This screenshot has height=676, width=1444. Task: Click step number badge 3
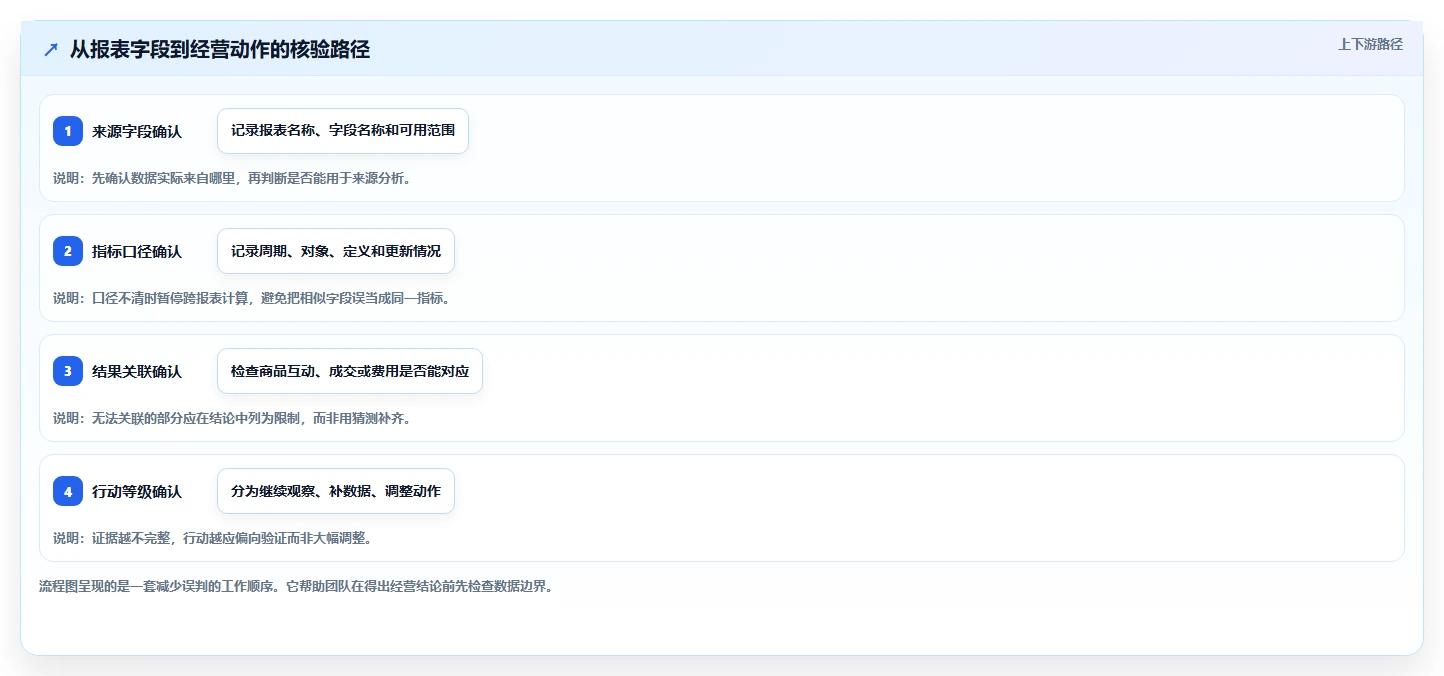click(x=68, y=371)
